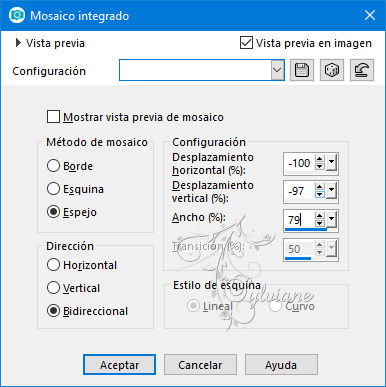
Task: Click the reset to default arrow icon
Action: (362, 70)
